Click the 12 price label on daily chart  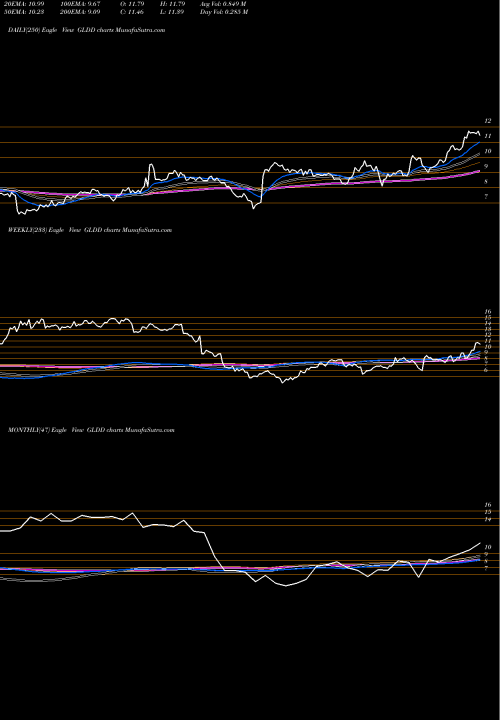488,121
